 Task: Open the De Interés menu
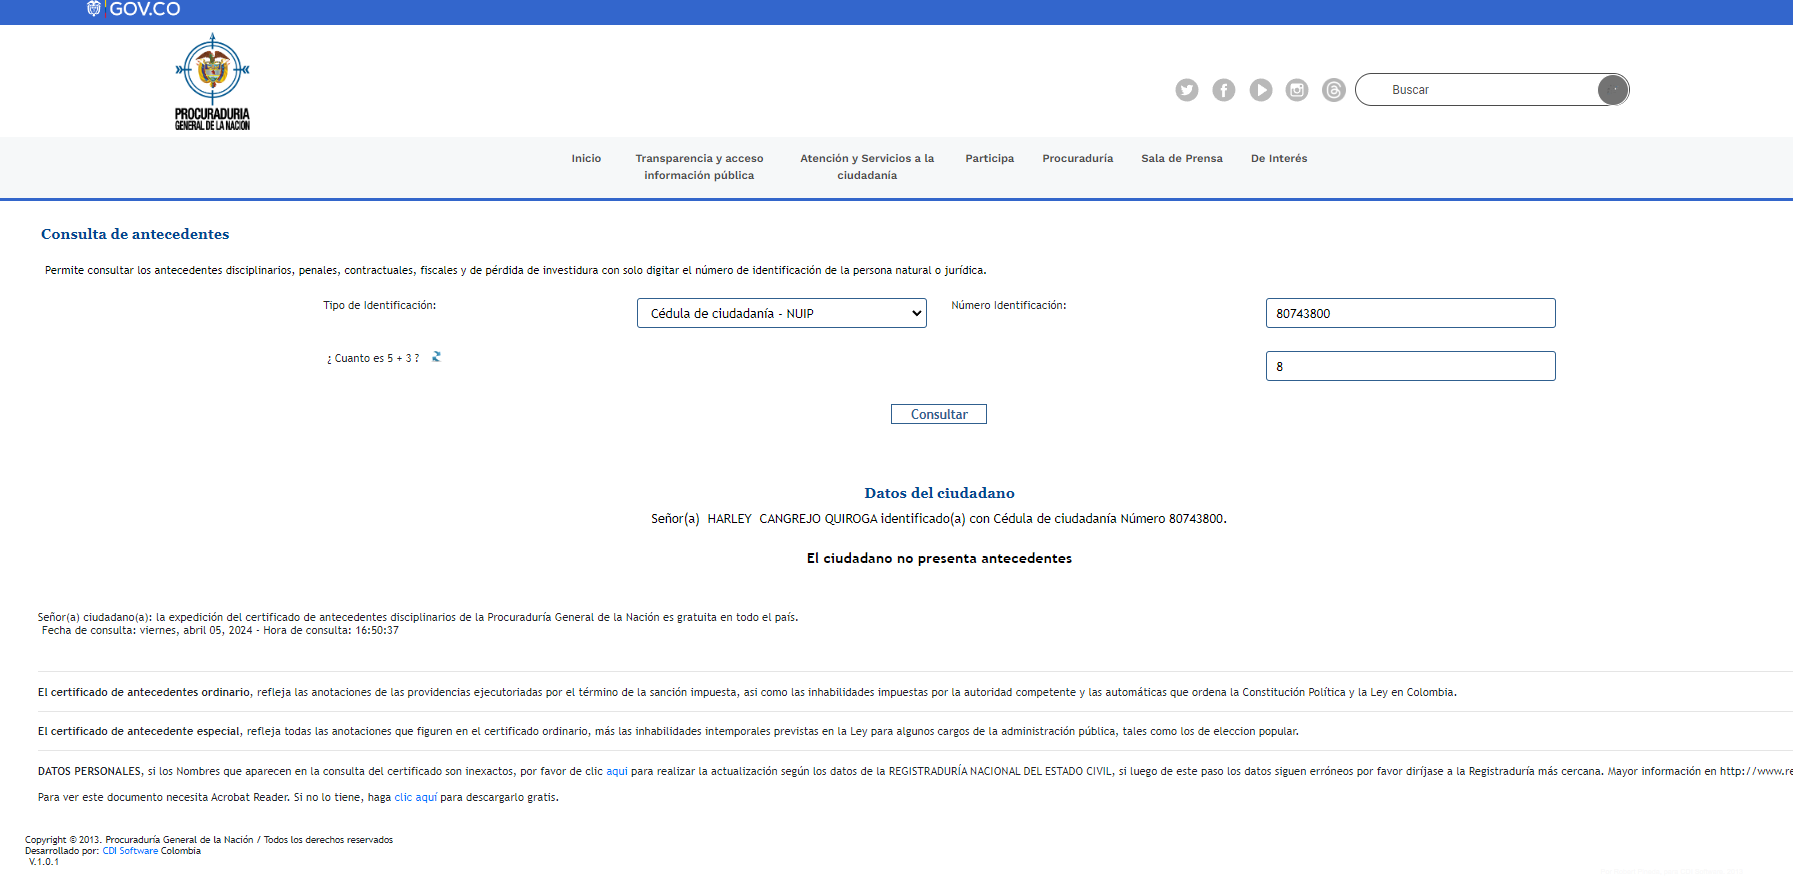click(1278, 158)
